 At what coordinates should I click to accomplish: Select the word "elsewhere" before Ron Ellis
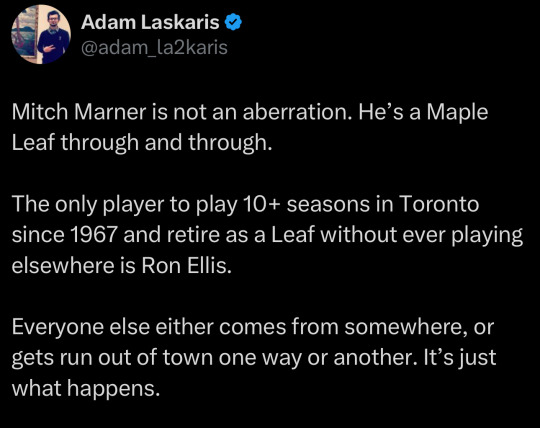pos(63,266)
